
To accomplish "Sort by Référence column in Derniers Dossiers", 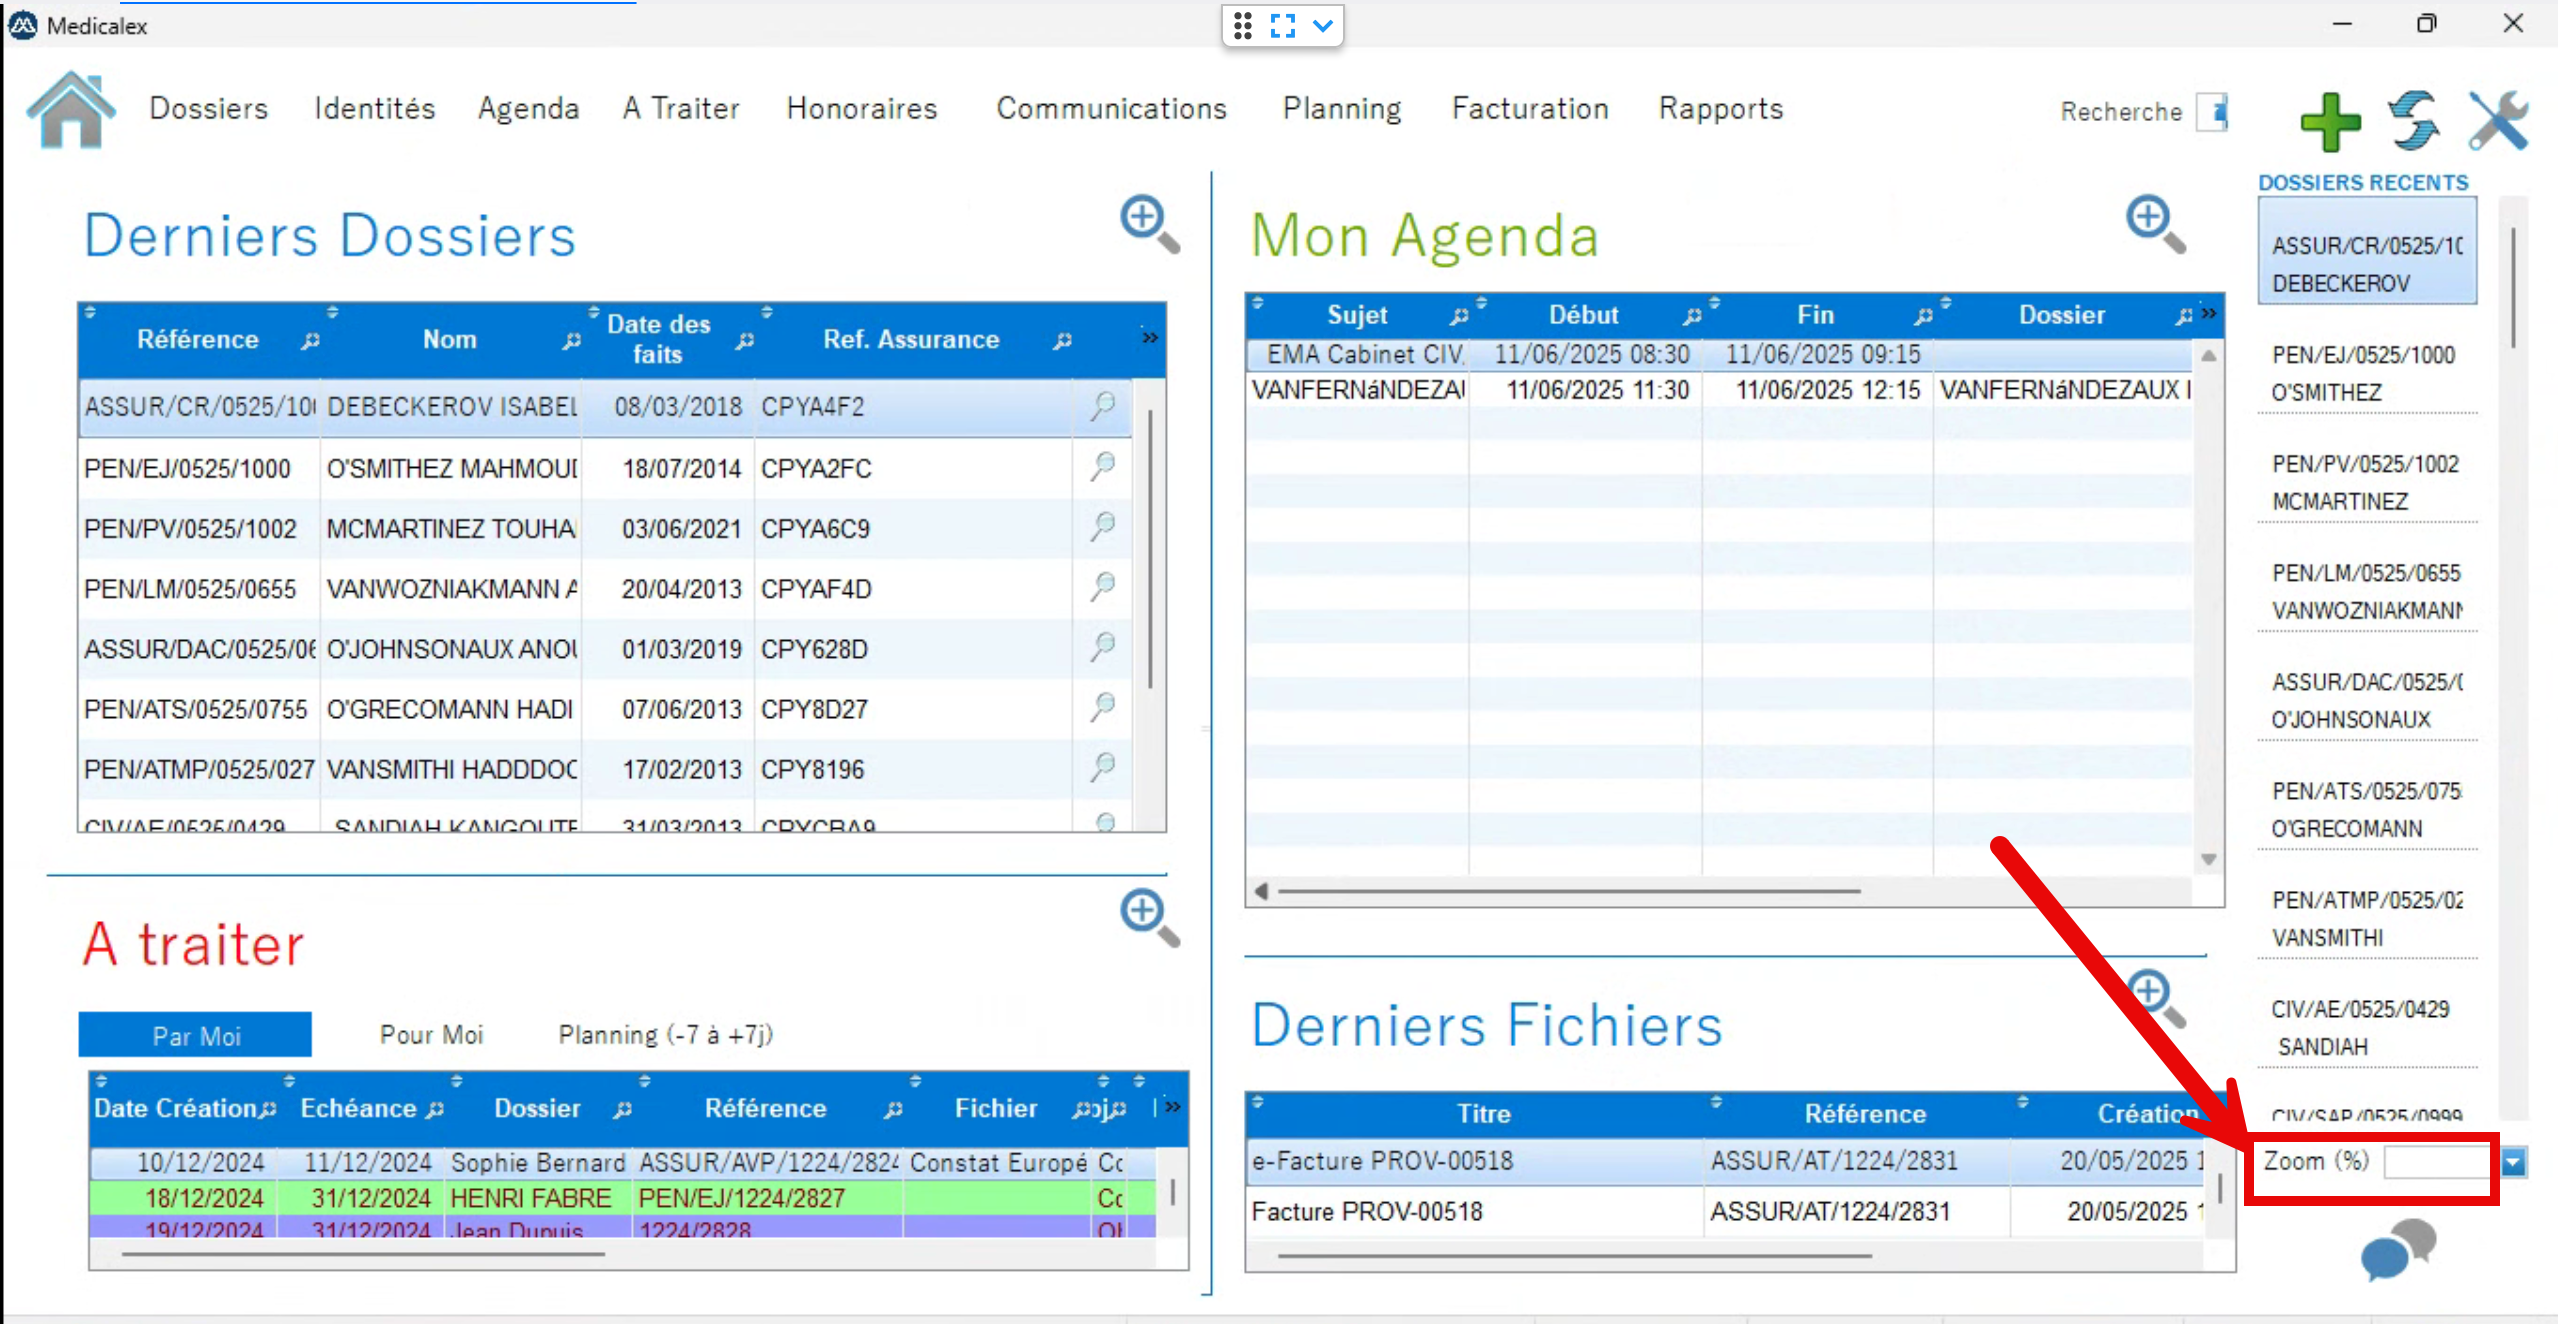I will pos(197,340).
